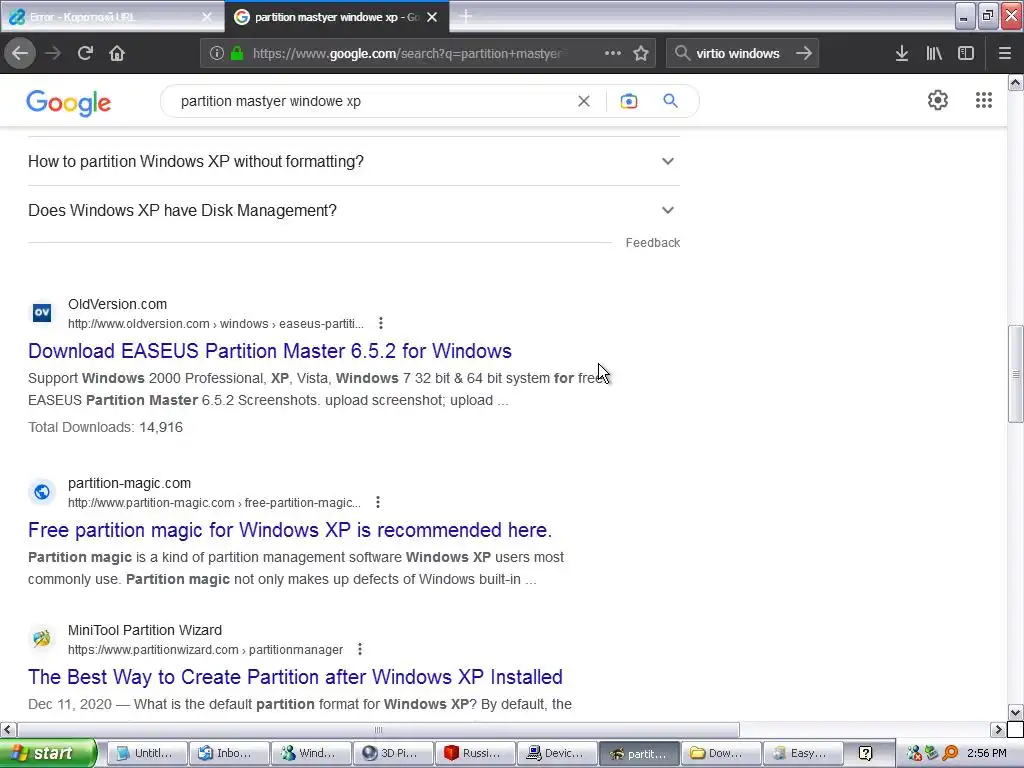This screenshot has height=768, width=1024.
Task: Show site information icon in address bar
Action: 217,53
